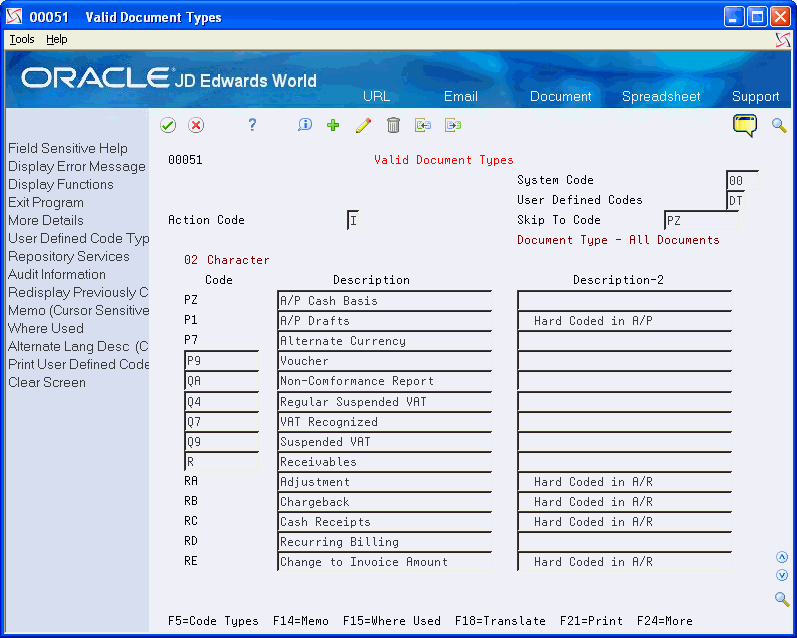Click the URL link in banner
The height and width of the screenshot is (638, 797).
point(376,96)
